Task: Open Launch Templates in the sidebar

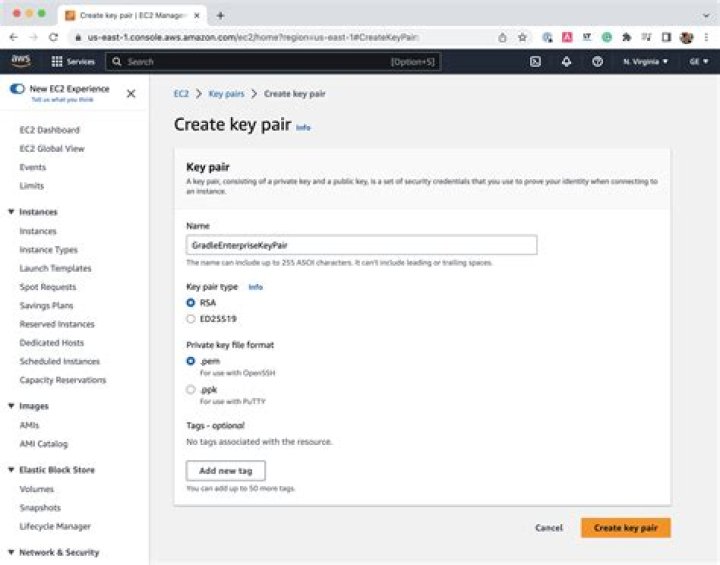Action: [x=55, y=268]
